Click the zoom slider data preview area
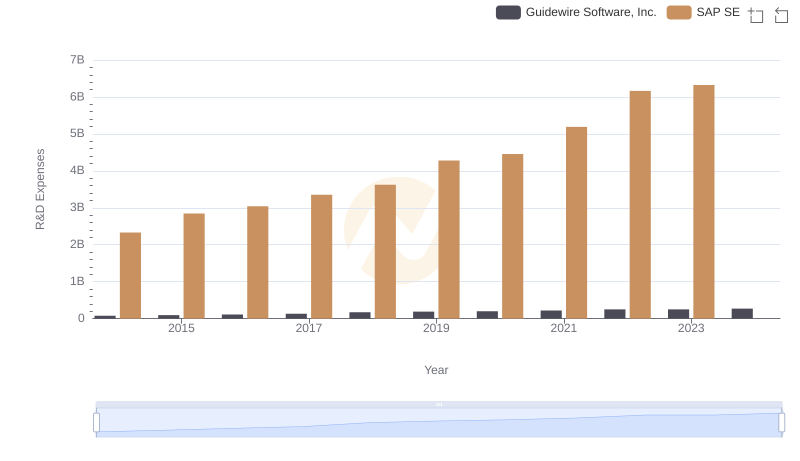This screenshot has height=461, width=800. point(439,423)
